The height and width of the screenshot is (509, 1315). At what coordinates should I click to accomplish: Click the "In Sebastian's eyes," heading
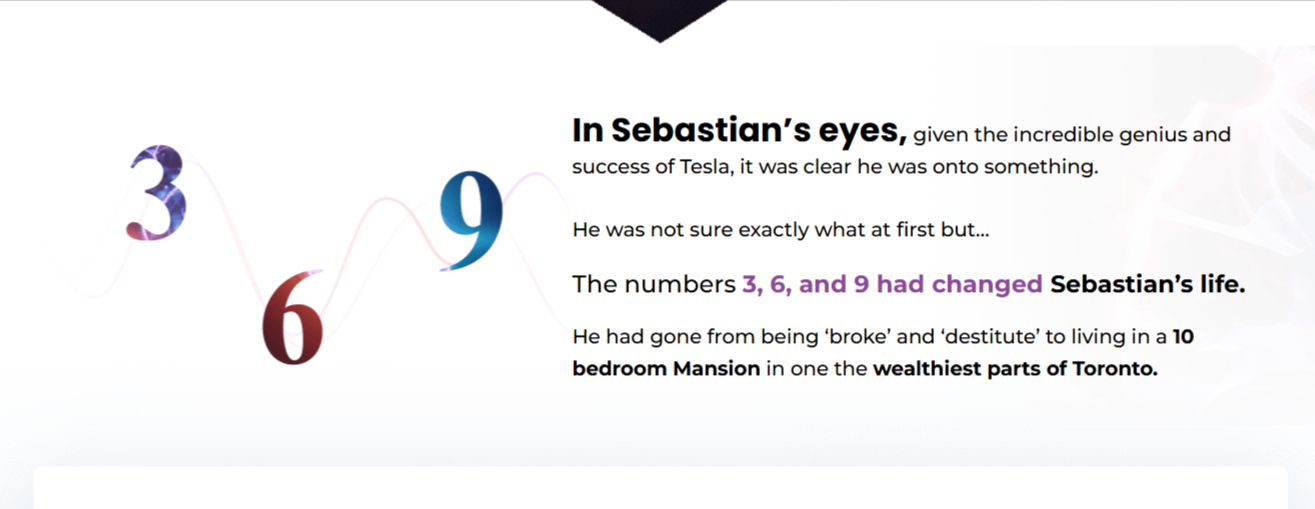coord(739,130)
